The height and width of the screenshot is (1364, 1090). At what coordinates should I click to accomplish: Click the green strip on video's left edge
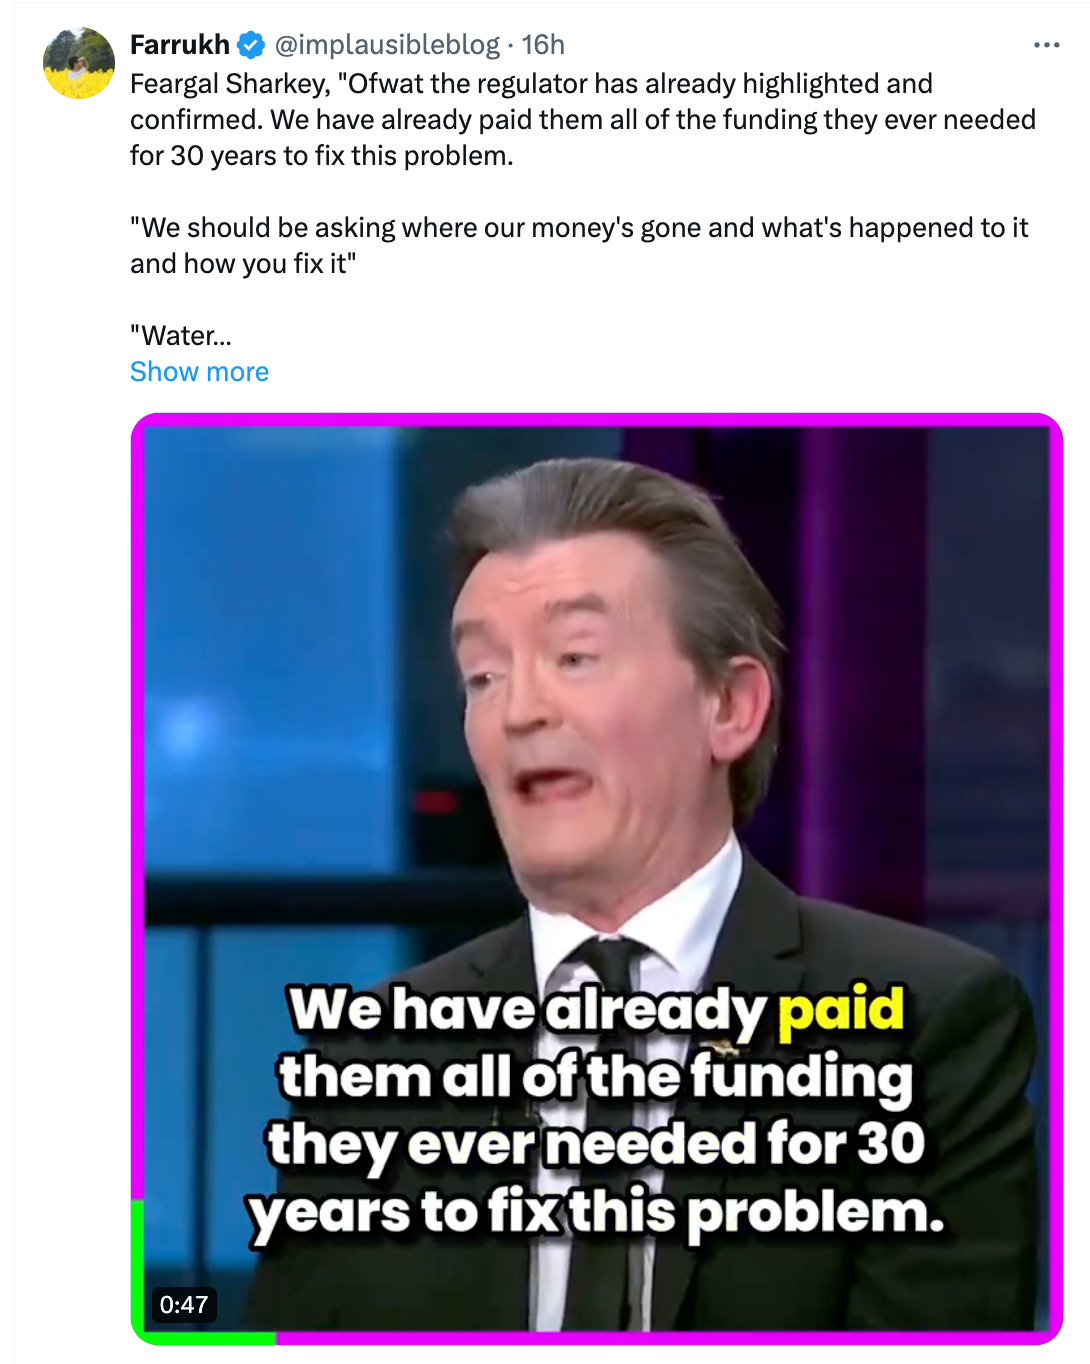[138, 1265]
